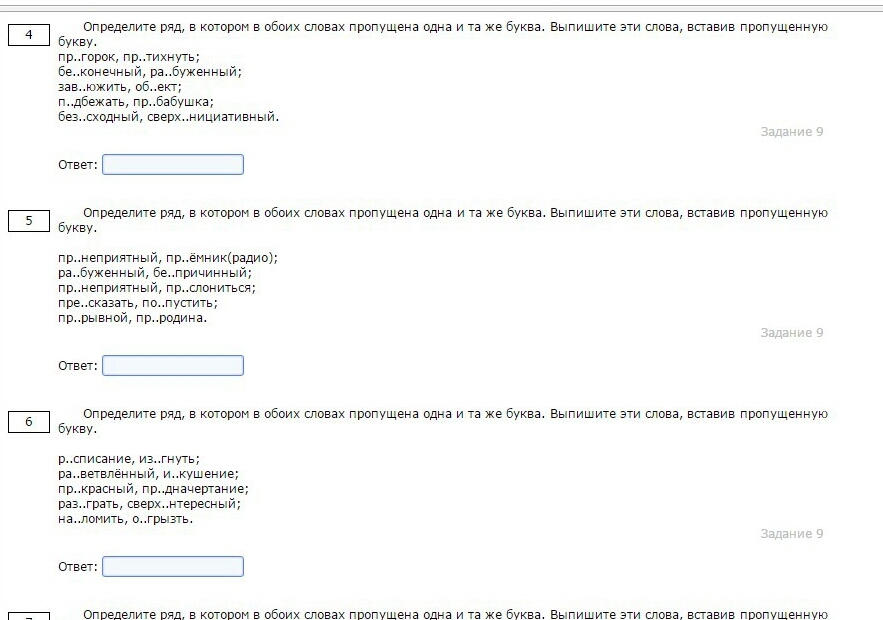Image resolution: width=883 pixels, height=620 pixels.
Task: Select the answer box for question 6
Action: point(172,566)
